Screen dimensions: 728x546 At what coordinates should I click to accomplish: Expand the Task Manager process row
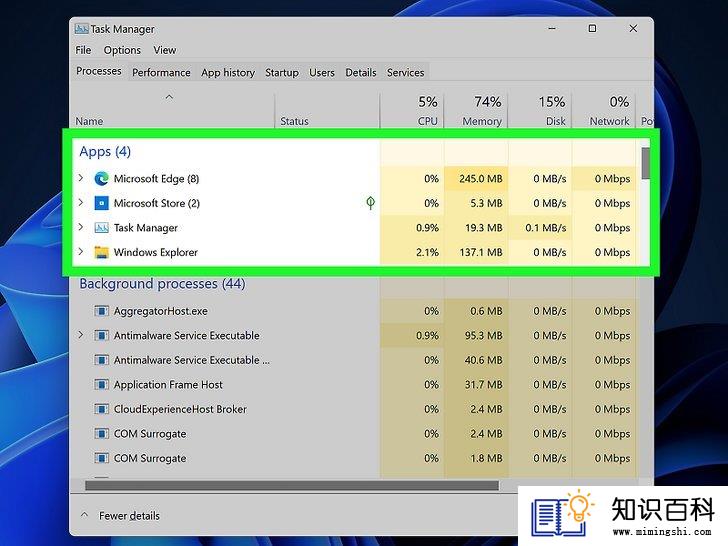click(81, 227)
